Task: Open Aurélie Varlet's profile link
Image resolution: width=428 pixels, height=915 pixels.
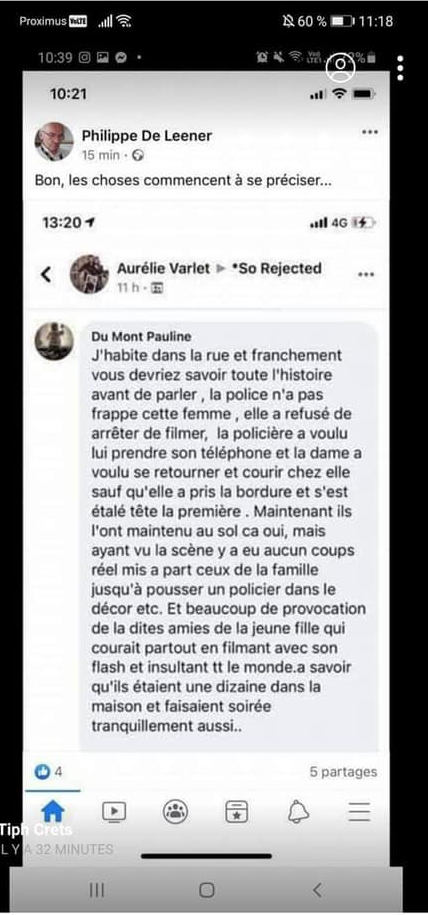Action: [x=163, y=268]
